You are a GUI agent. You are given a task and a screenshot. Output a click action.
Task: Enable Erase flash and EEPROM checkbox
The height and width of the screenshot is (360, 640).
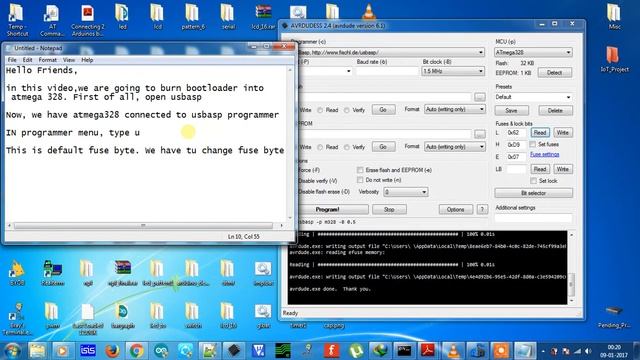coord(360,170)
